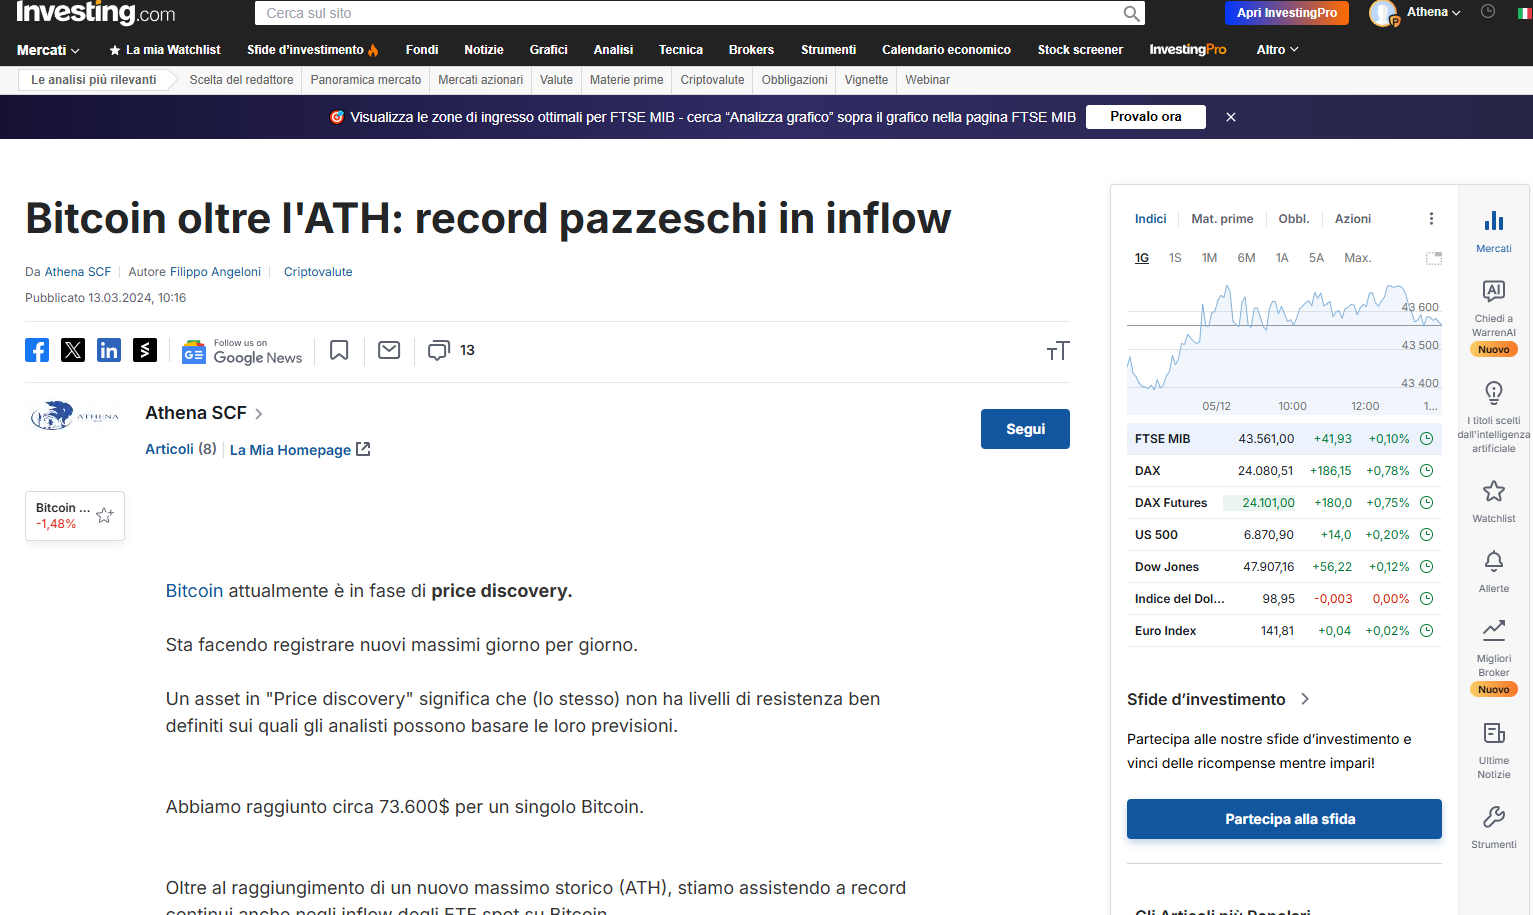Expand the Altro dropdown menu
Image resolution: width=1533 pixels, height=915 pixels.
1277,50
